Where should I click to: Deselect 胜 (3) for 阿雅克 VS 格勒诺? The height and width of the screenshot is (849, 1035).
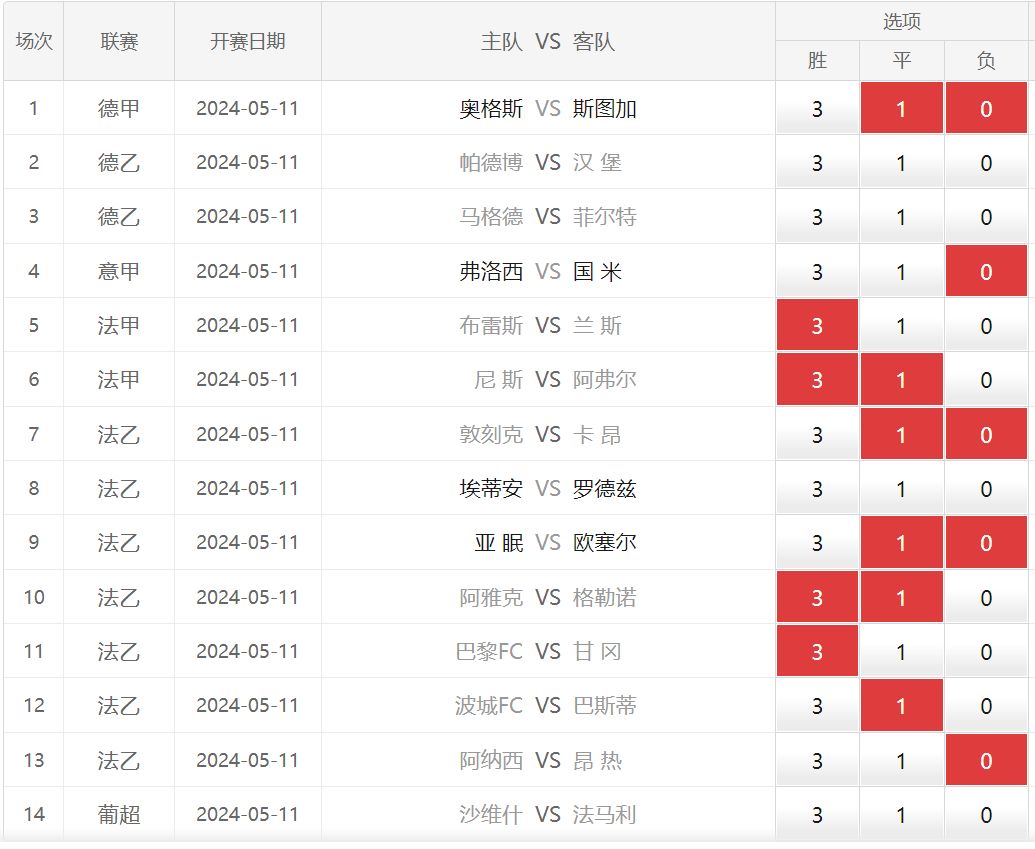[x=817, y=598]
